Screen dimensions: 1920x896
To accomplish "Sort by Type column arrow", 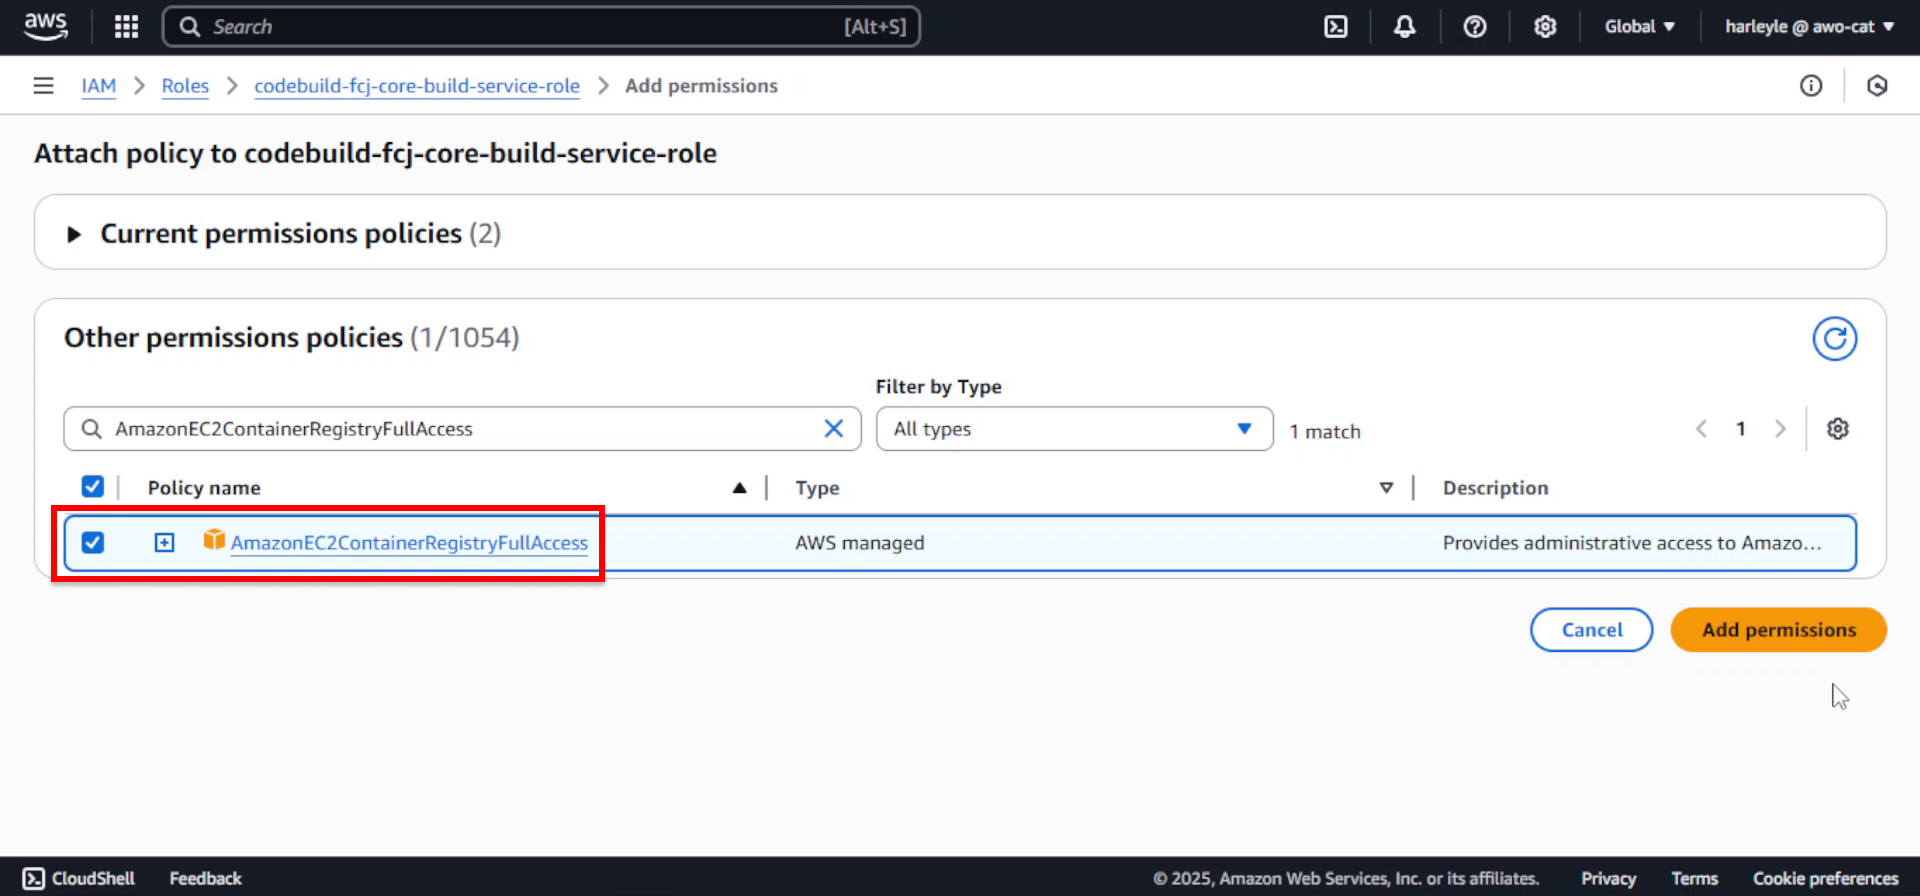I will (1386, 488).
